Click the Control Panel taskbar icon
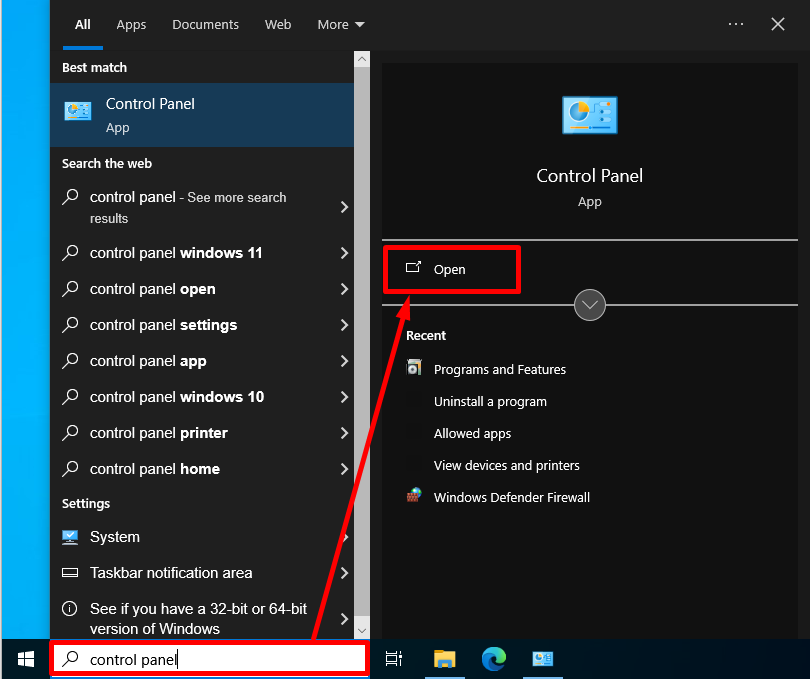 (542, 659)
